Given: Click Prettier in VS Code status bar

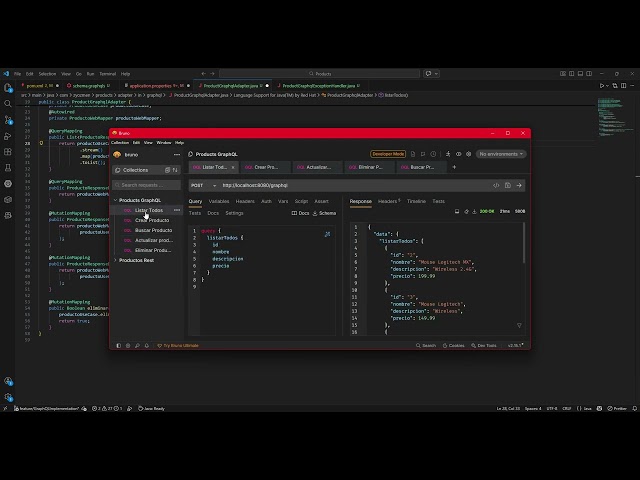Looking at the screenshot, I should (x=617, y=408).
